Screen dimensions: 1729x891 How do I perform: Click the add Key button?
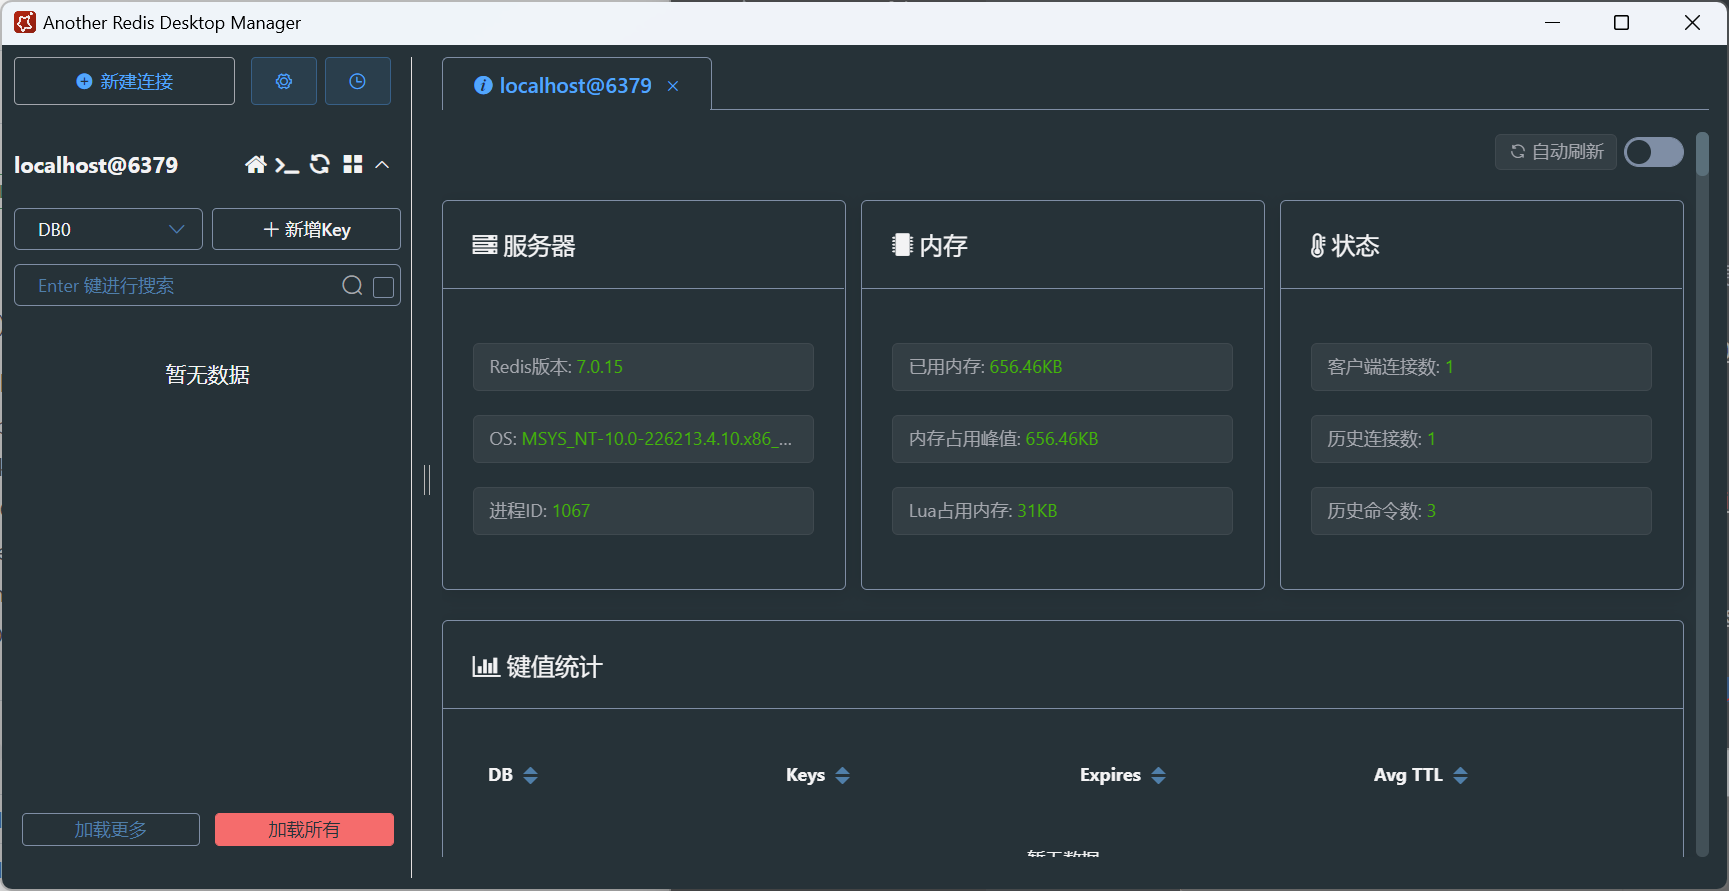tap(306, 229)
